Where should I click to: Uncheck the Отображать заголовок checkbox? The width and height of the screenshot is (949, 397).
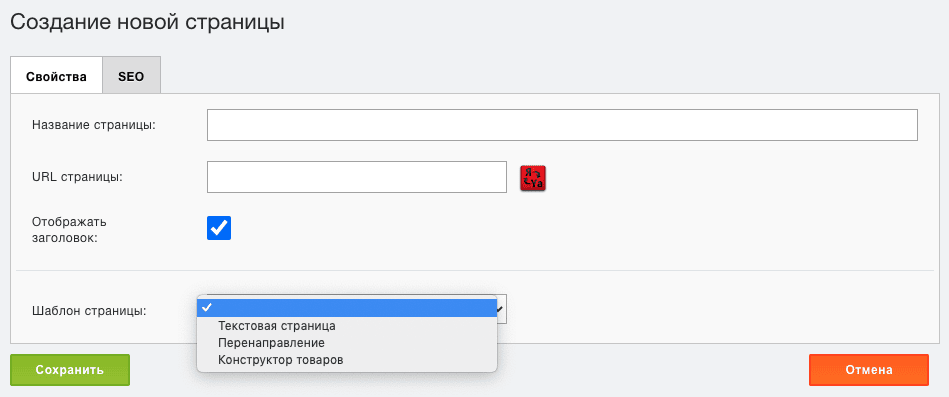click(x=219, y=228)
